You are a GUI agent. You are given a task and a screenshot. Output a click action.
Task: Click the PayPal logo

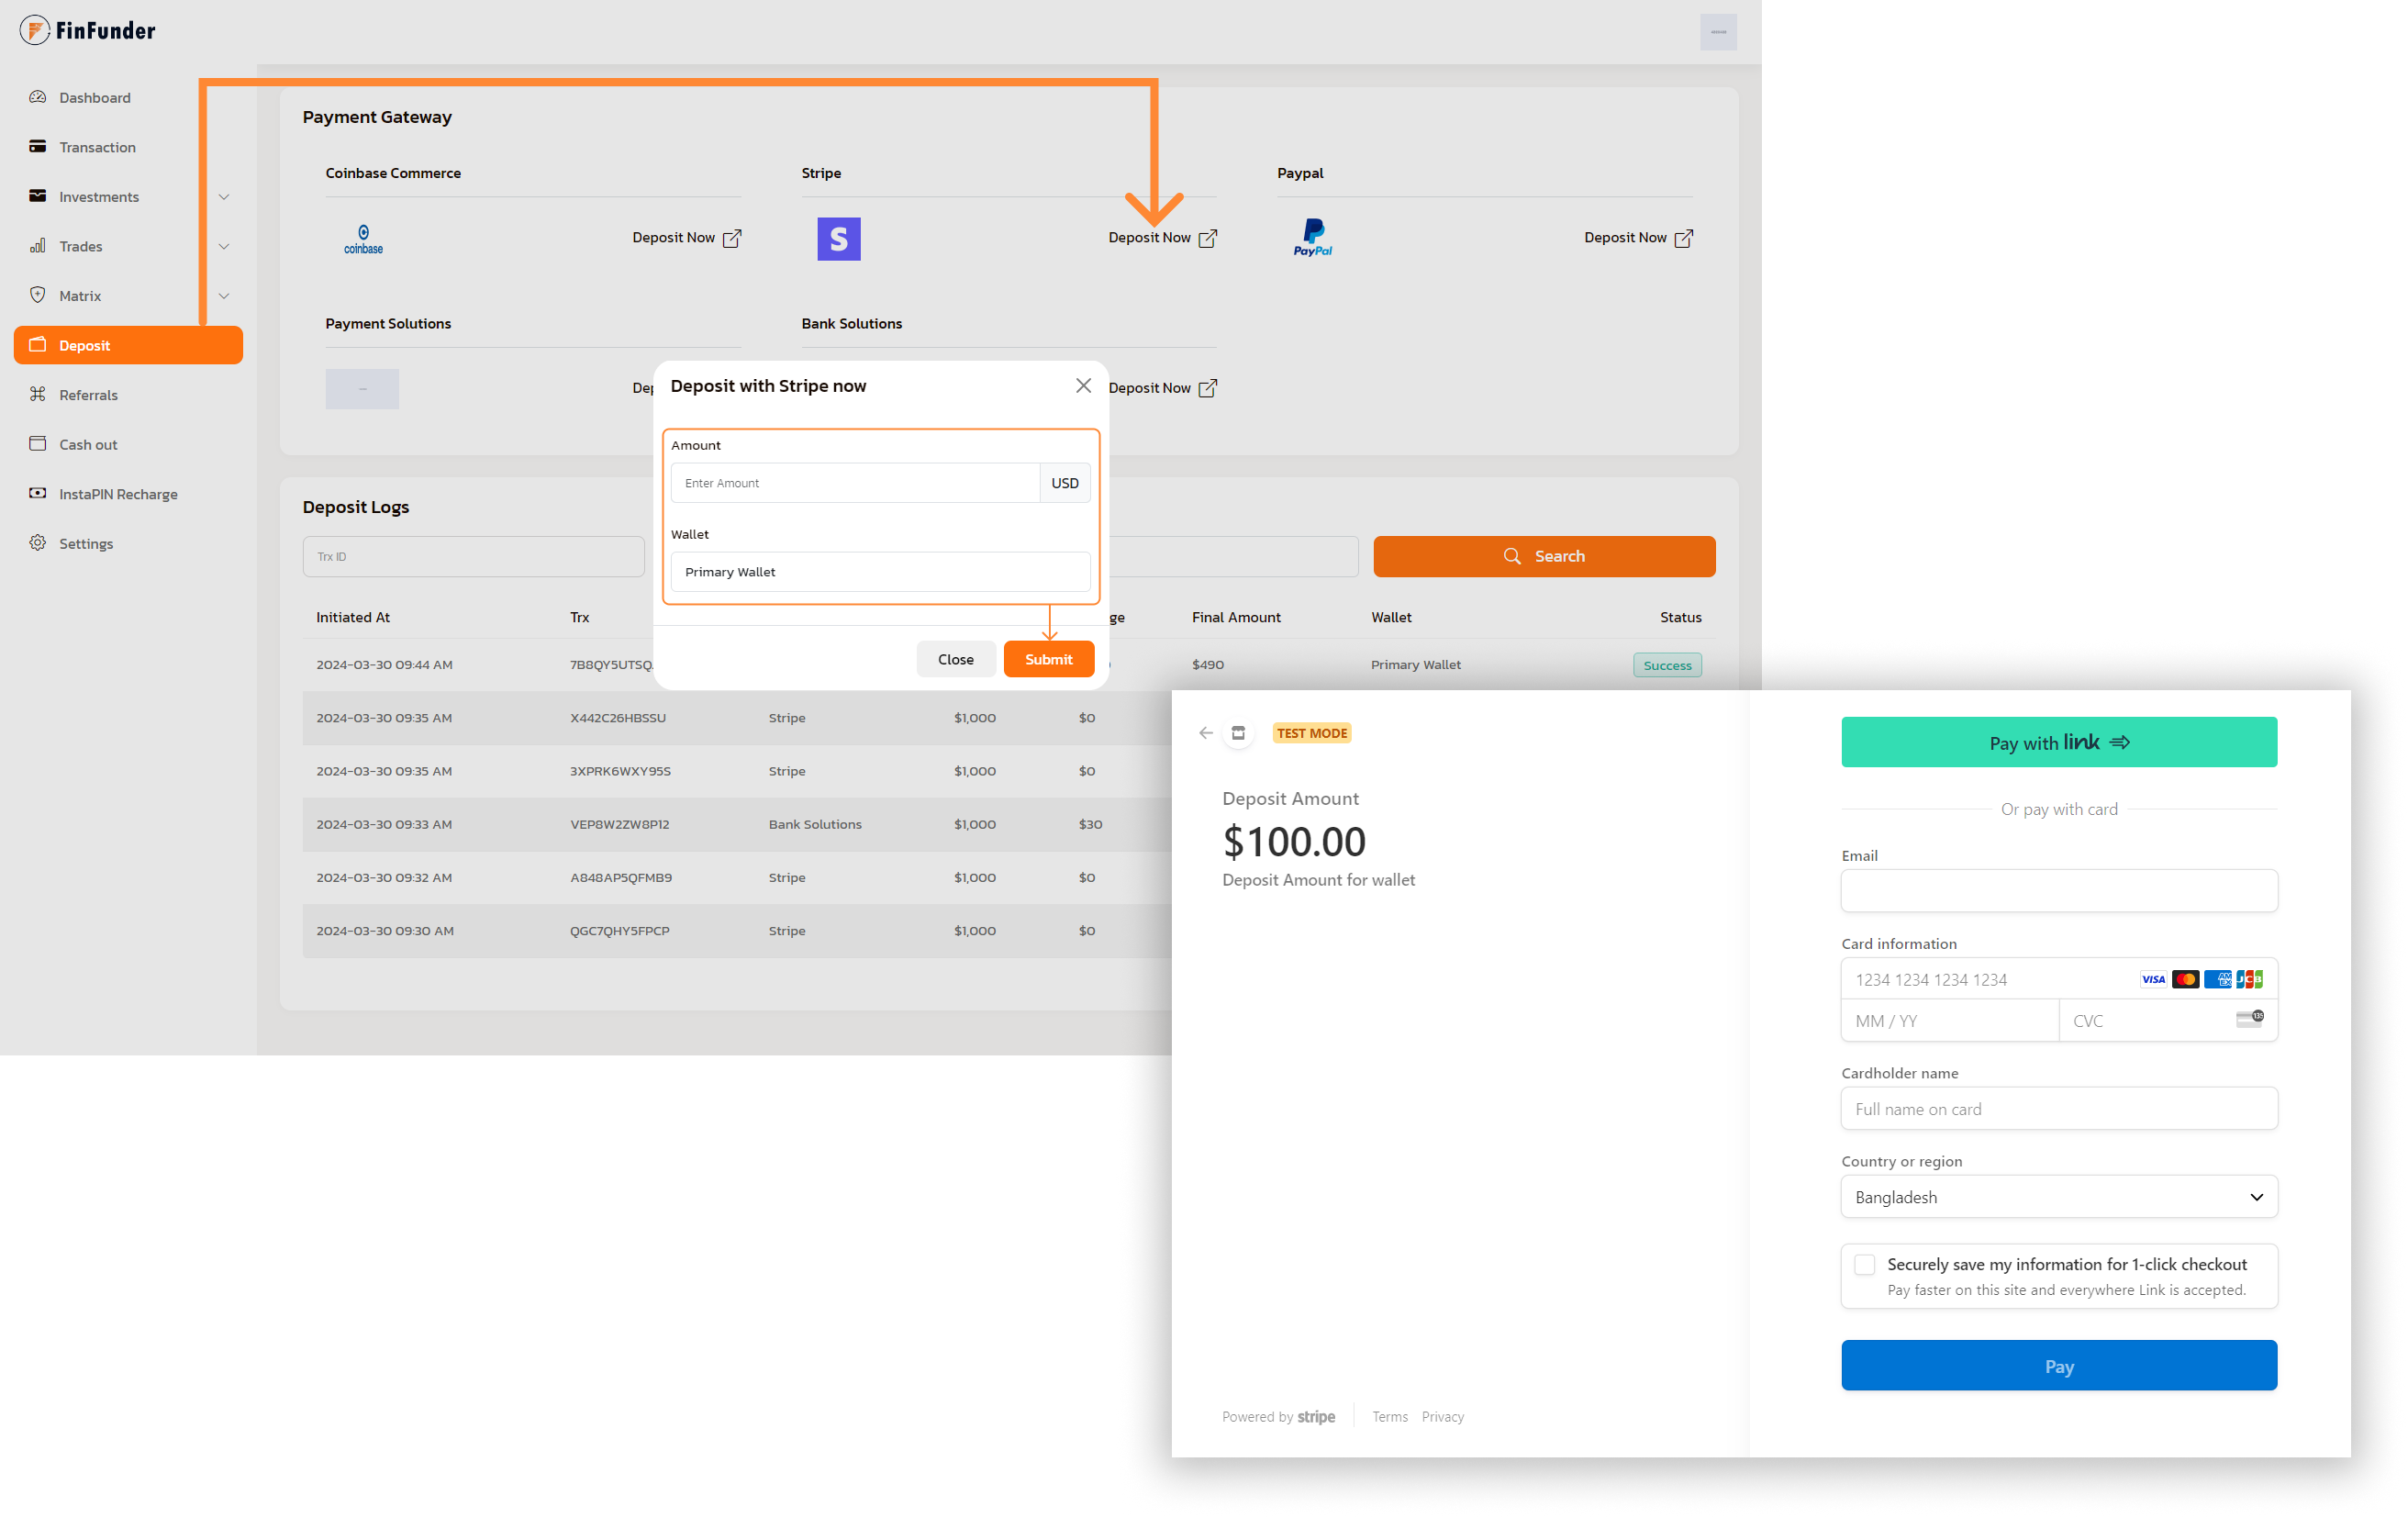coord(1313,238)
